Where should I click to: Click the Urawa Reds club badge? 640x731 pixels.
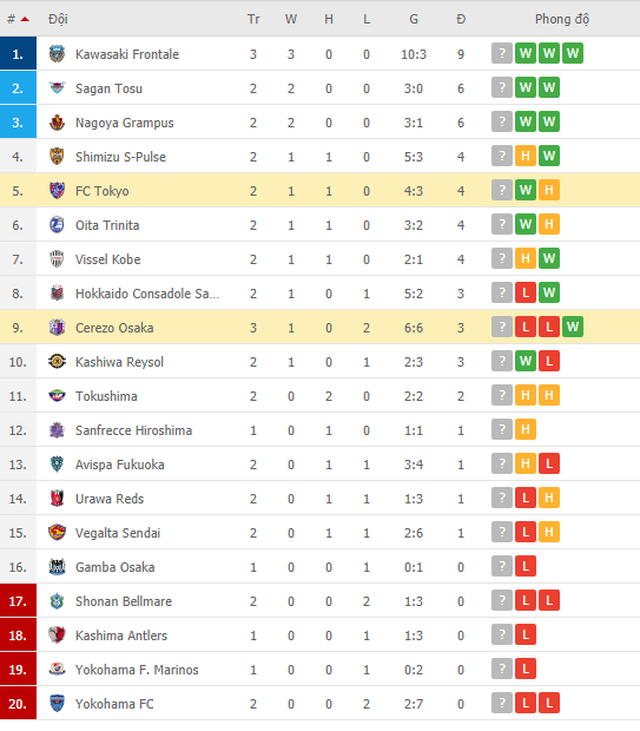pos(57,498)
